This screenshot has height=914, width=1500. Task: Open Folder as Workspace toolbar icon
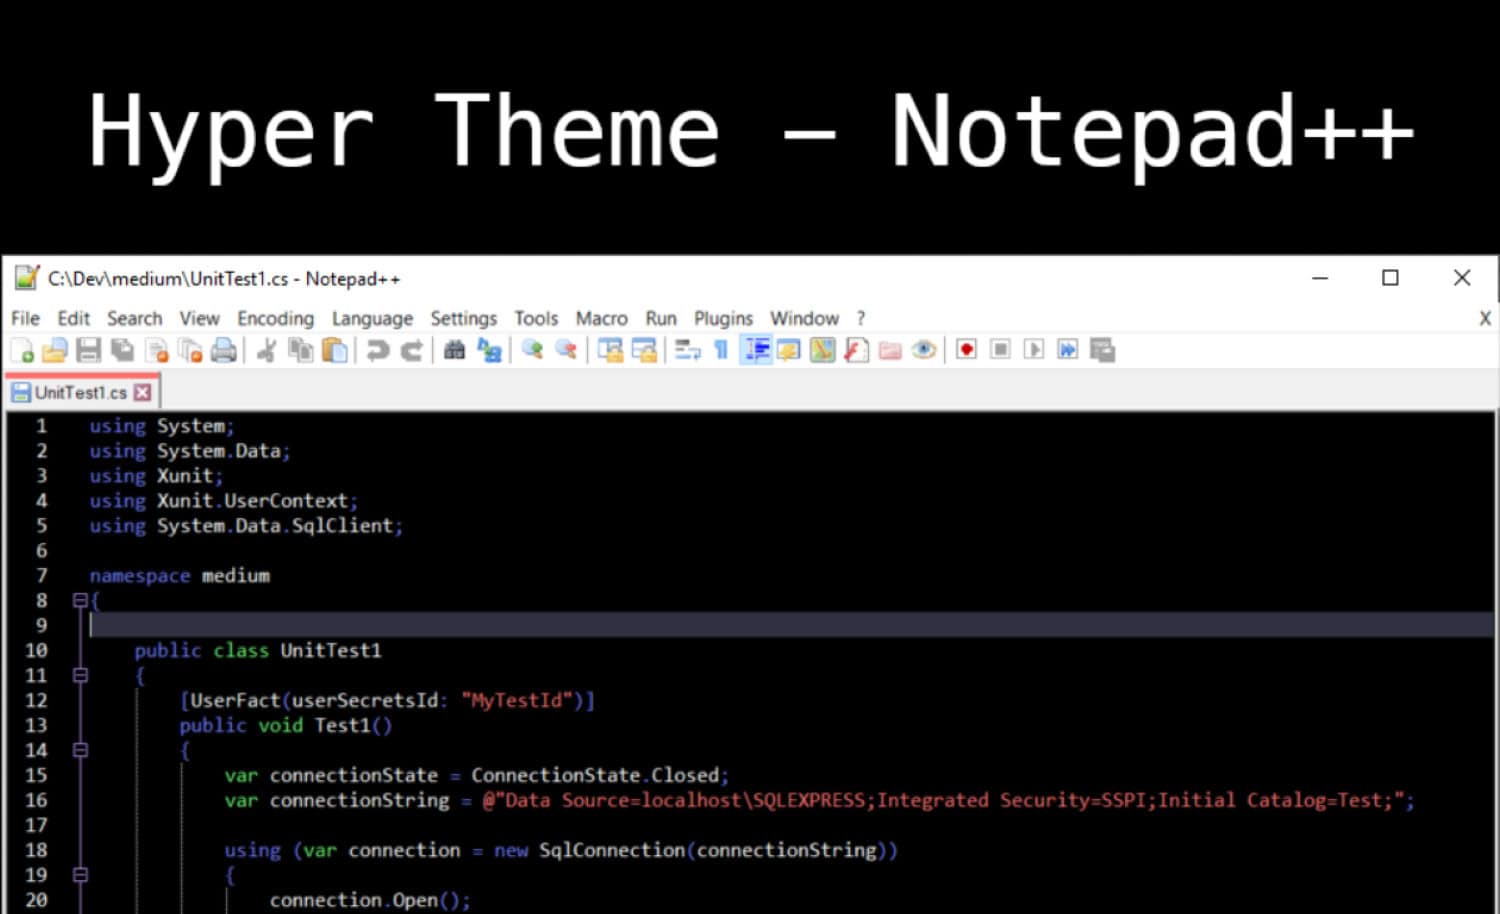[890, 350]
